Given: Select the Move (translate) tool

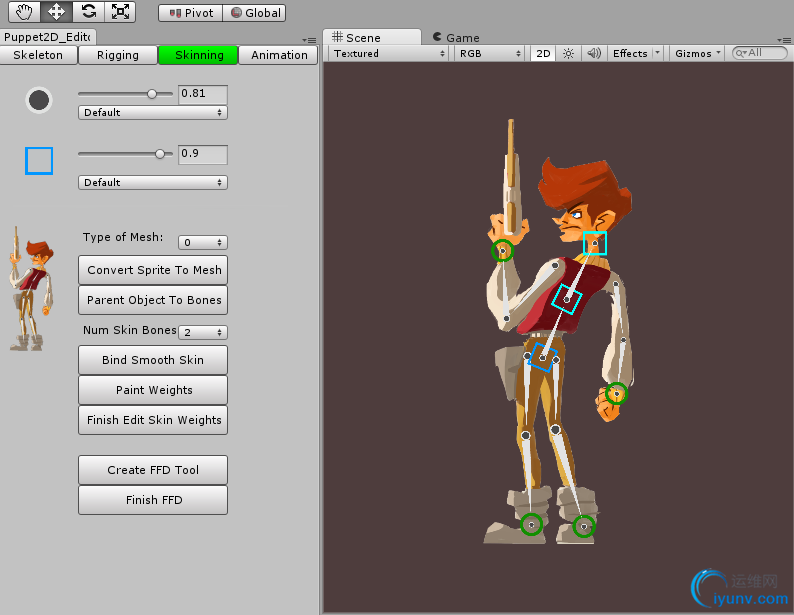Looking at the screenshot, I should tap(56, 12).
